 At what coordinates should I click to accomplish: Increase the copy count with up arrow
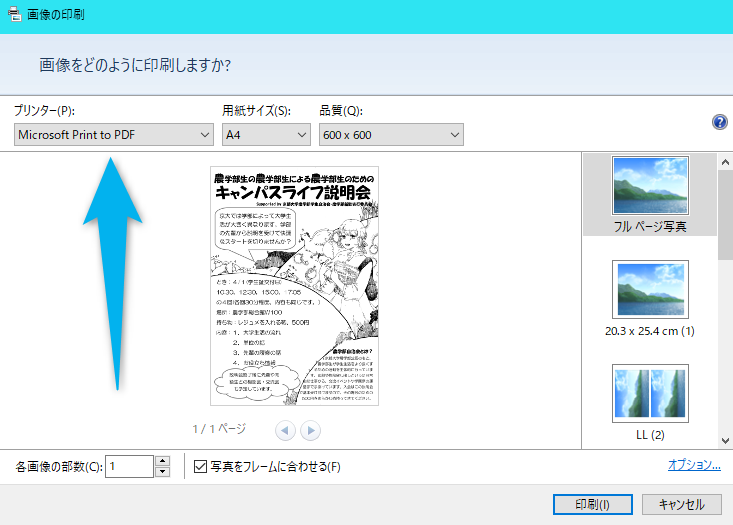[162, 461]
